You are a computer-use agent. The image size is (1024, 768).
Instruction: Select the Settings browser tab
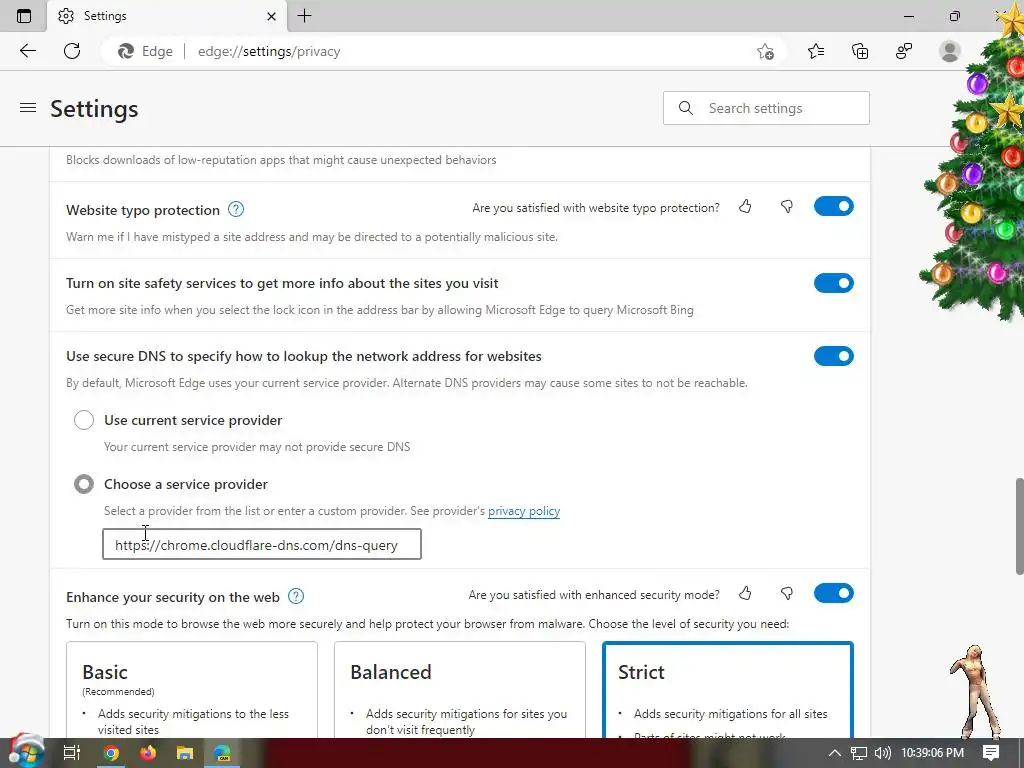click(x=167, y=16)
